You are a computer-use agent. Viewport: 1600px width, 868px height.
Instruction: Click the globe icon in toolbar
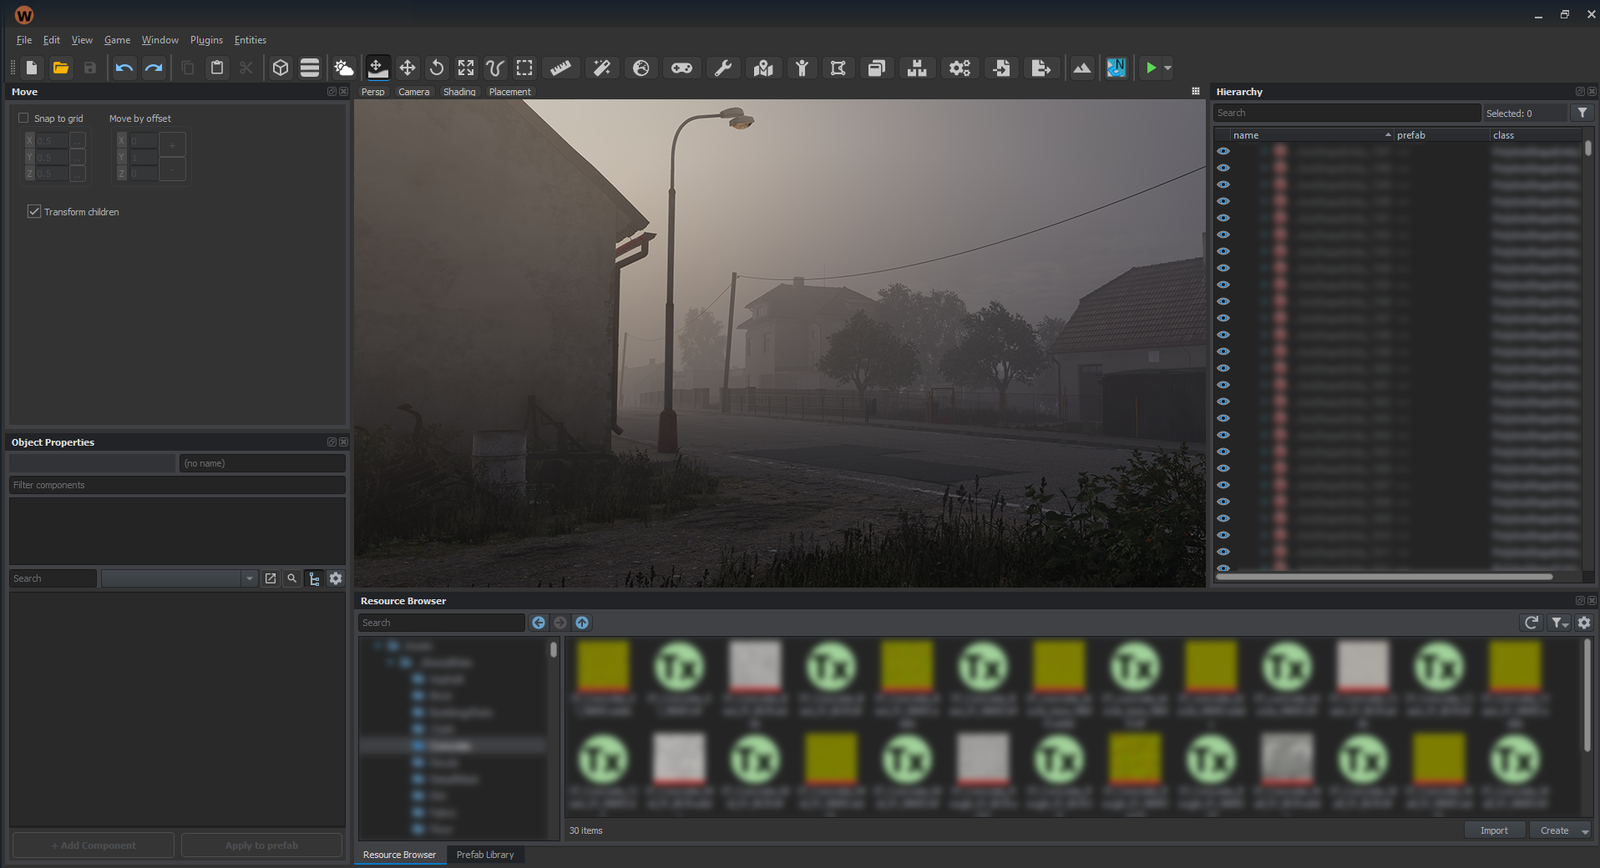[641, 68]
